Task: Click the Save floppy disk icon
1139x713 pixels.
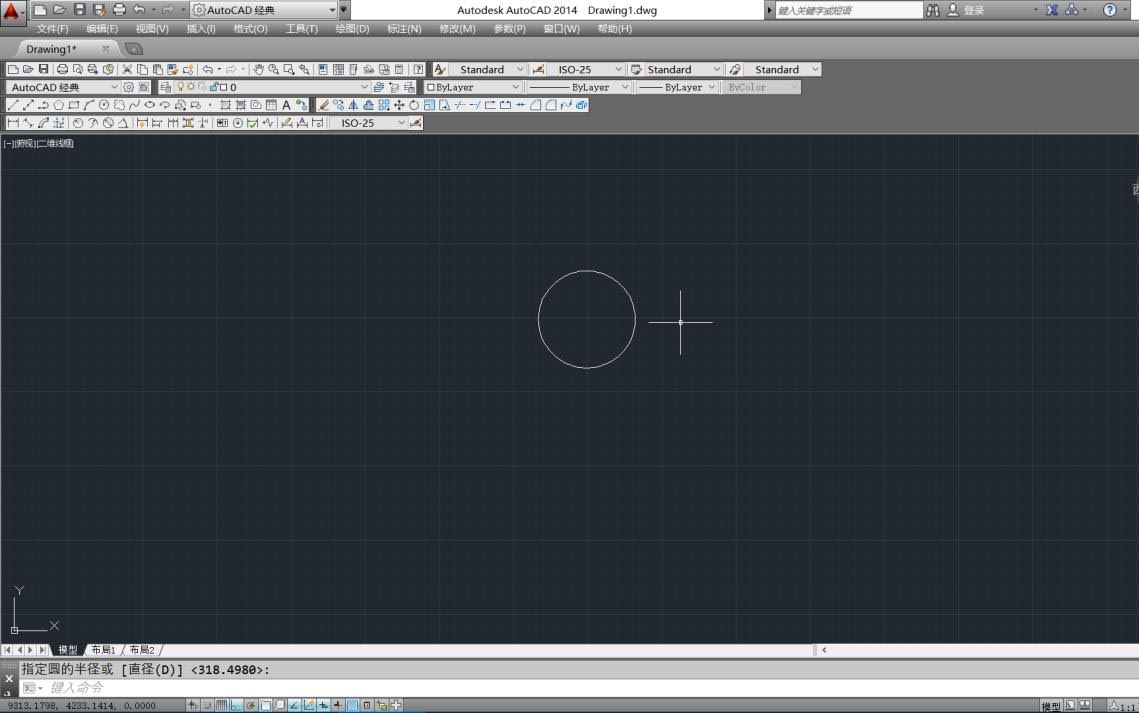Action: point(44,70)
